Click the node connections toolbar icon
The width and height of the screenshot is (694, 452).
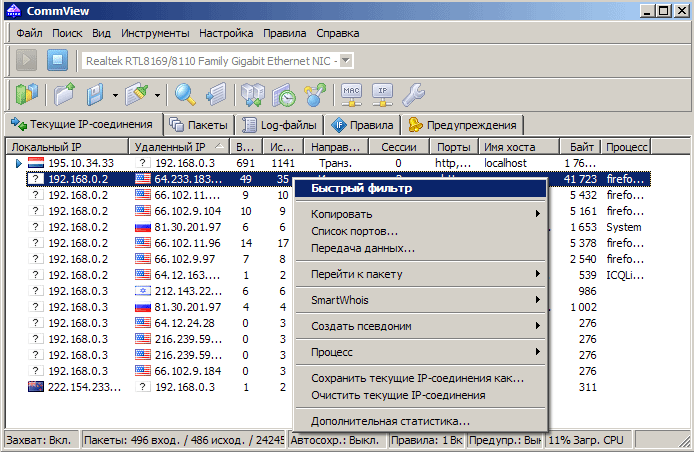[x=315, y=94]
